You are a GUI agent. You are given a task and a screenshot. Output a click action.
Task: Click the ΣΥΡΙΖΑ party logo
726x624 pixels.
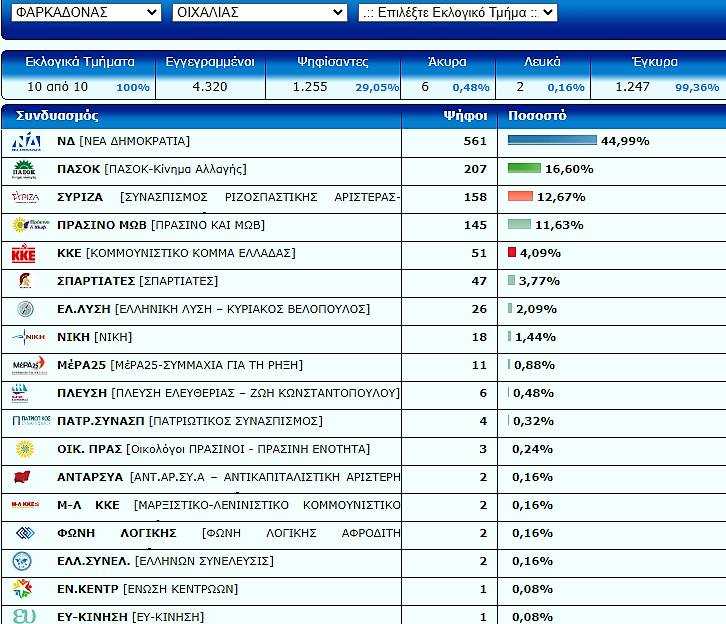[25, 197]
